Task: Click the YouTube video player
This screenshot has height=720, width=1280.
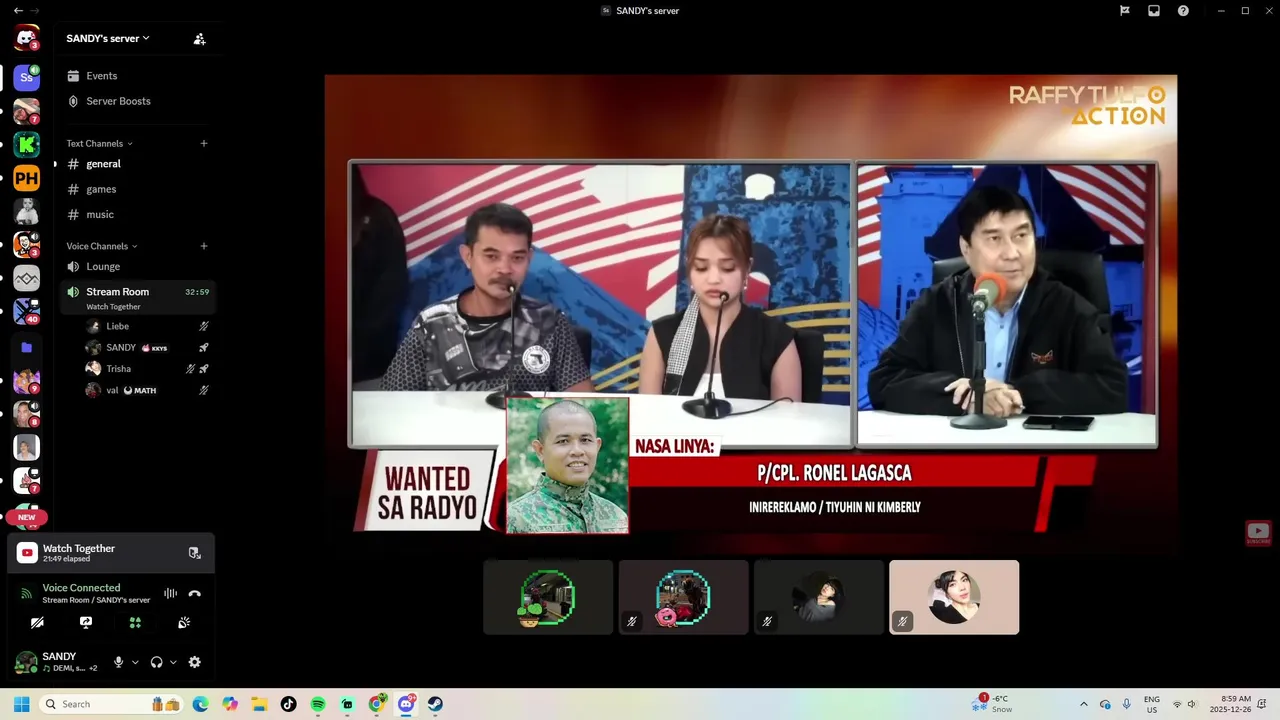Action: [x=750, y=313]
